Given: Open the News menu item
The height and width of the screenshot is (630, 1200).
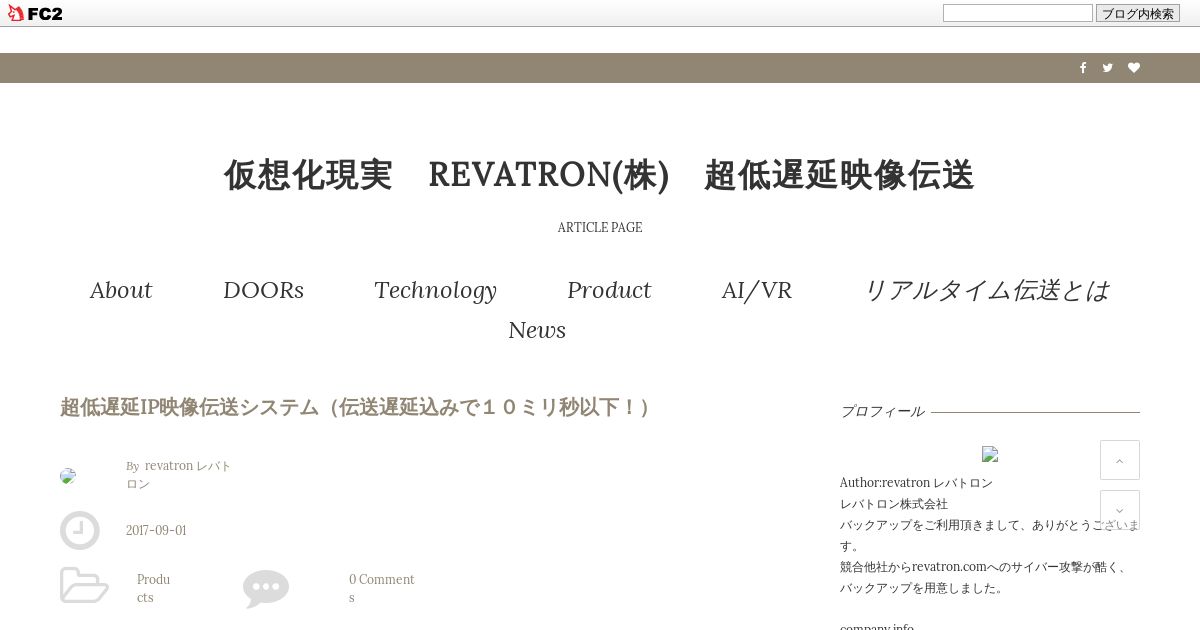Looking at the screenshot, I should click(x=537, y=330).
